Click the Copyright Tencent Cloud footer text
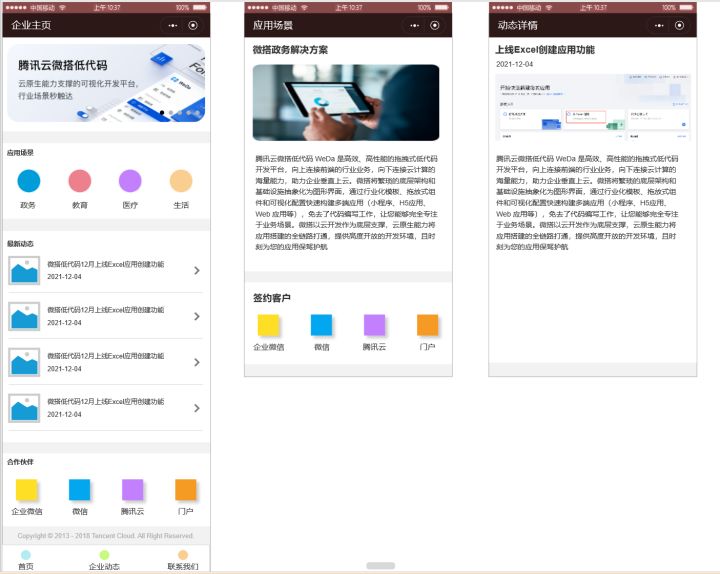 (106, 535)
